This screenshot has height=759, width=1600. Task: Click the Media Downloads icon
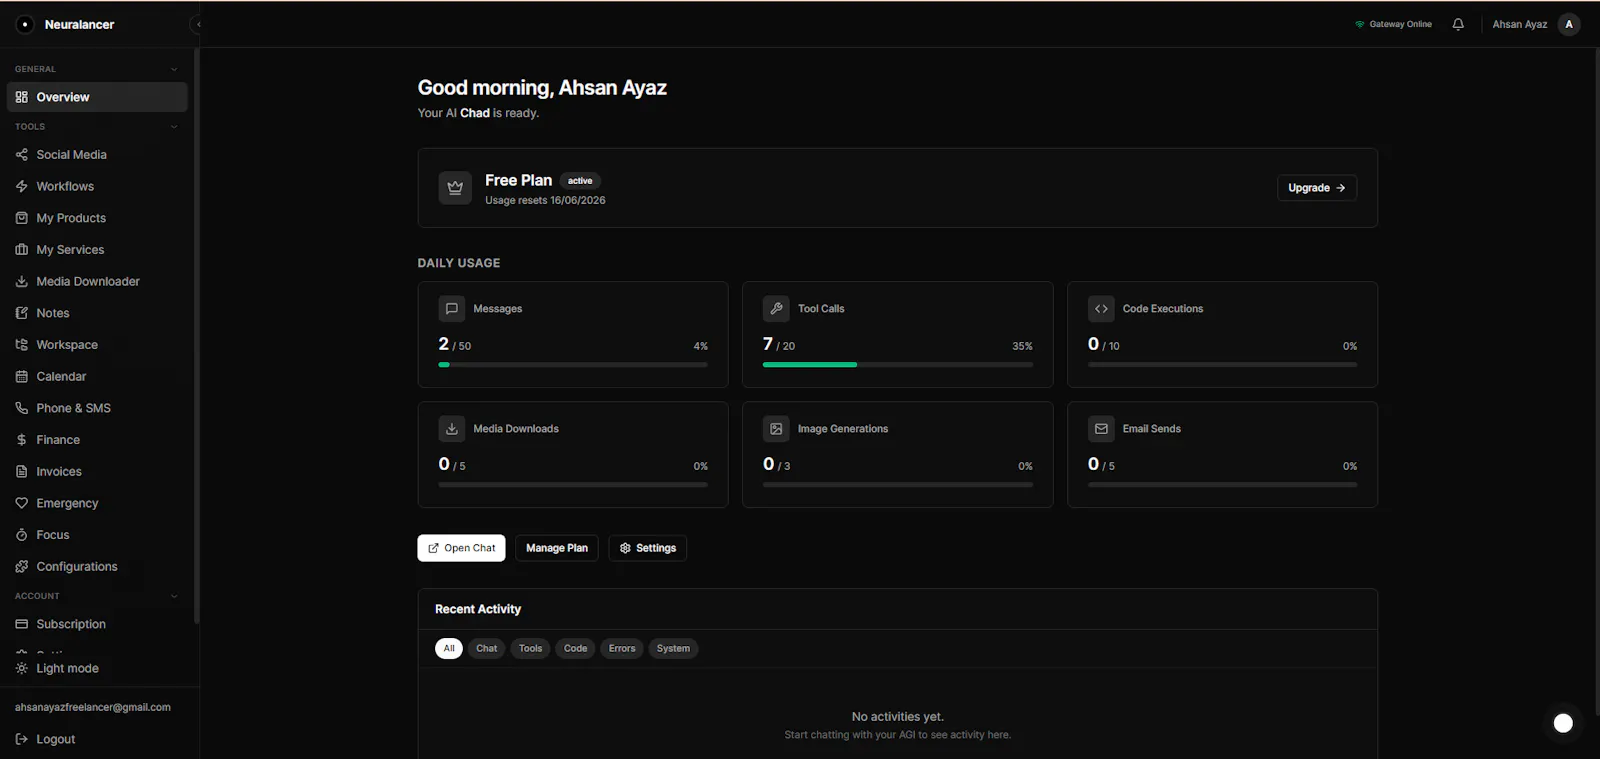coord(451,429)
